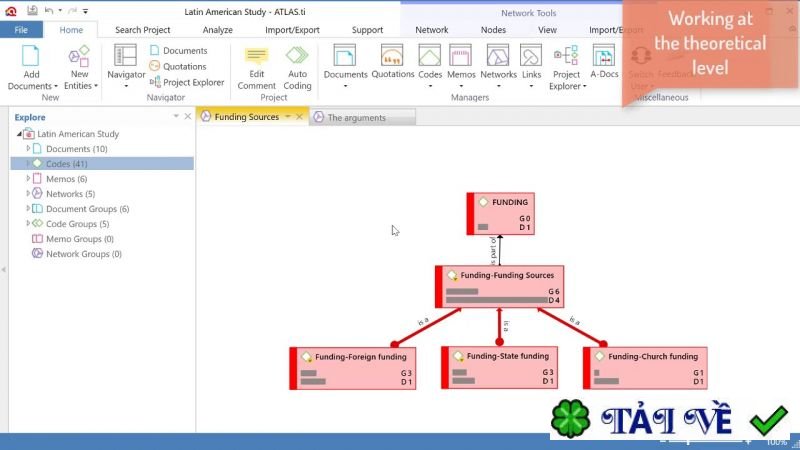Screen dimensions: 800x450
Task: Select the FUNDING node
Action: click(x=501, y=214)
